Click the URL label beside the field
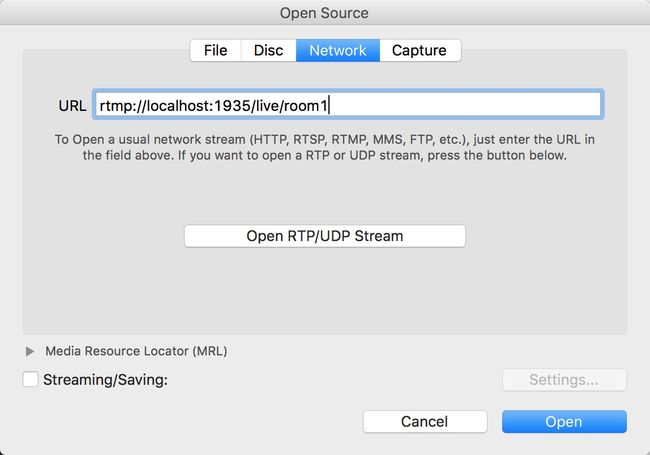 [x=73, y=106]
